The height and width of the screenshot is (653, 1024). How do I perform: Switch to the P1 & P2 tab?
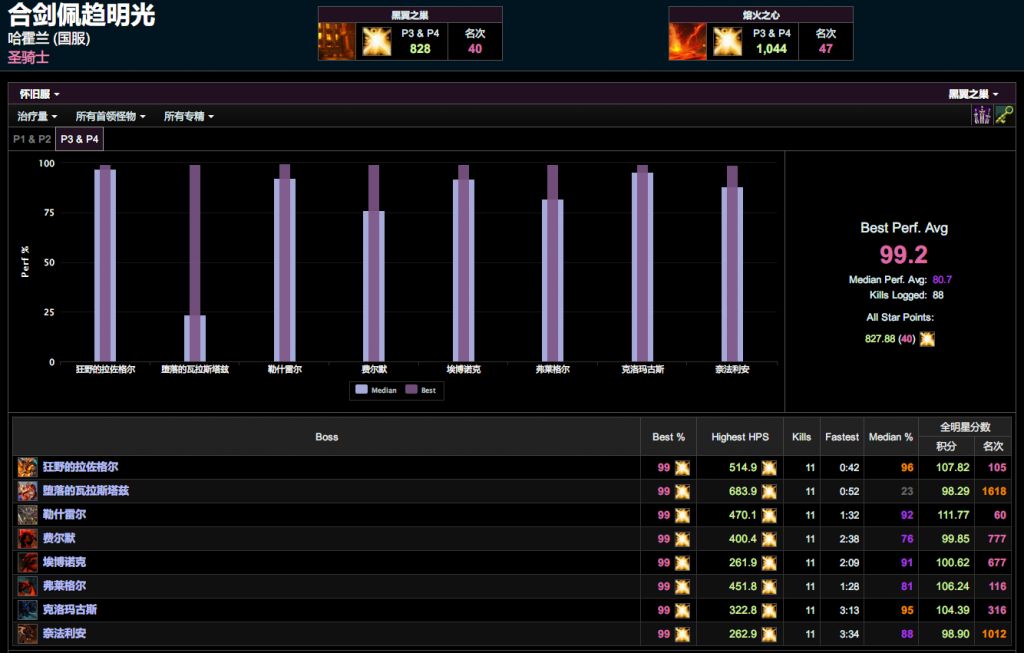[32, 139]
